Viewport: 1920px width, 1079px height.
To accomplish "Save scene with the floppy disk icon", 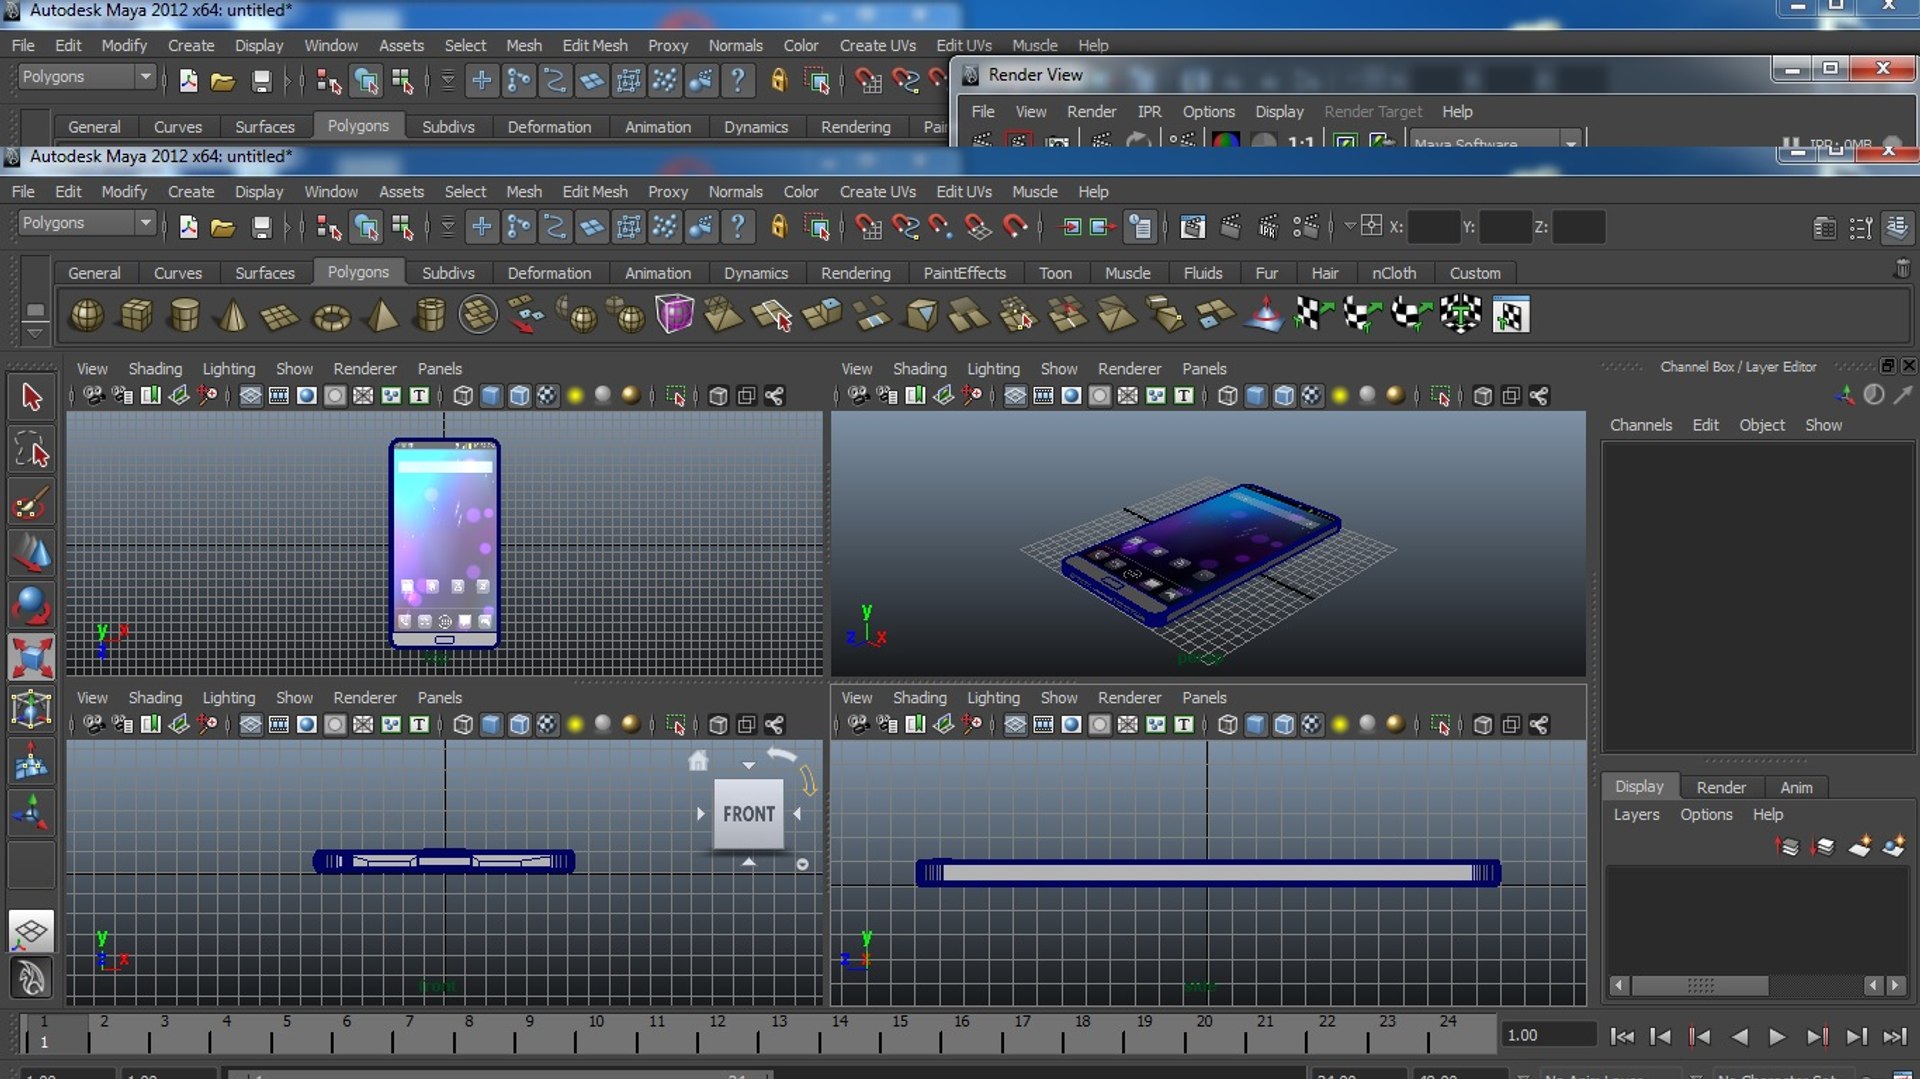I will coord(261,227).
